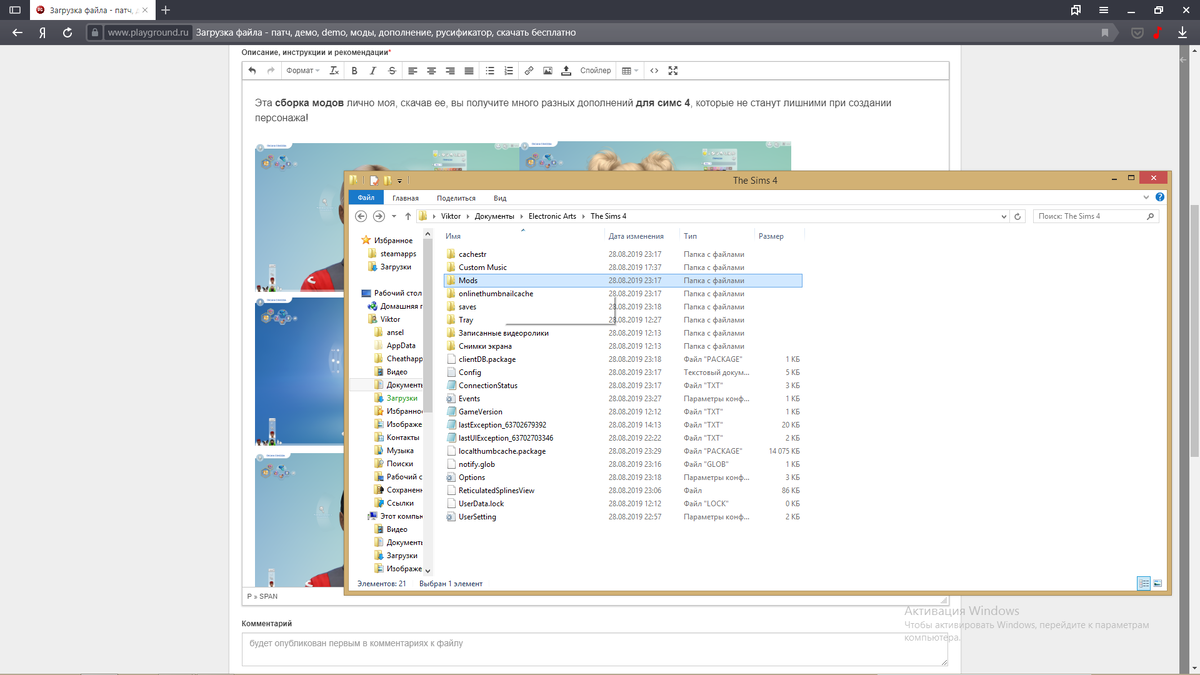Screen dimensions: 1200x675
Task: Switch to large icons view in Explorer
Action: pyautogui.click(x=1157, y=582)
